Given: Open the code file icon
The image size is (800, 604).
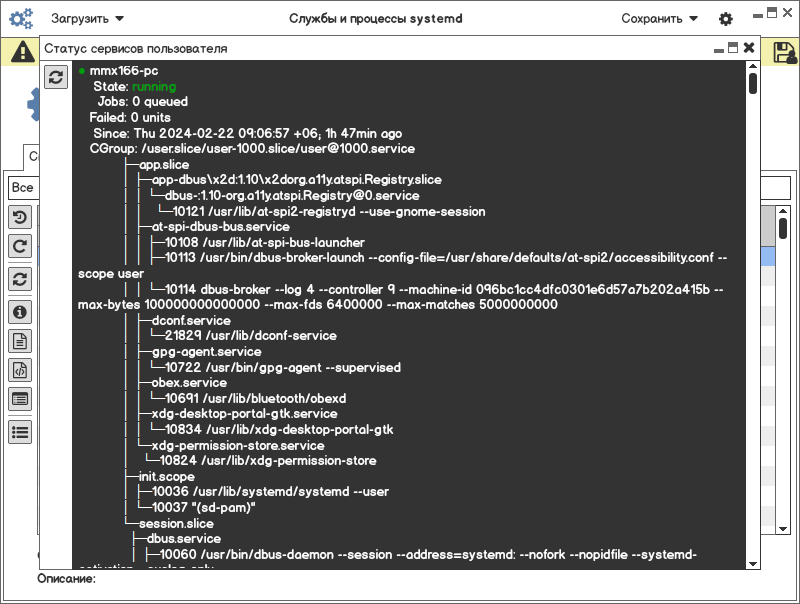Looking at the screenshot, I should tap(20, 370).
